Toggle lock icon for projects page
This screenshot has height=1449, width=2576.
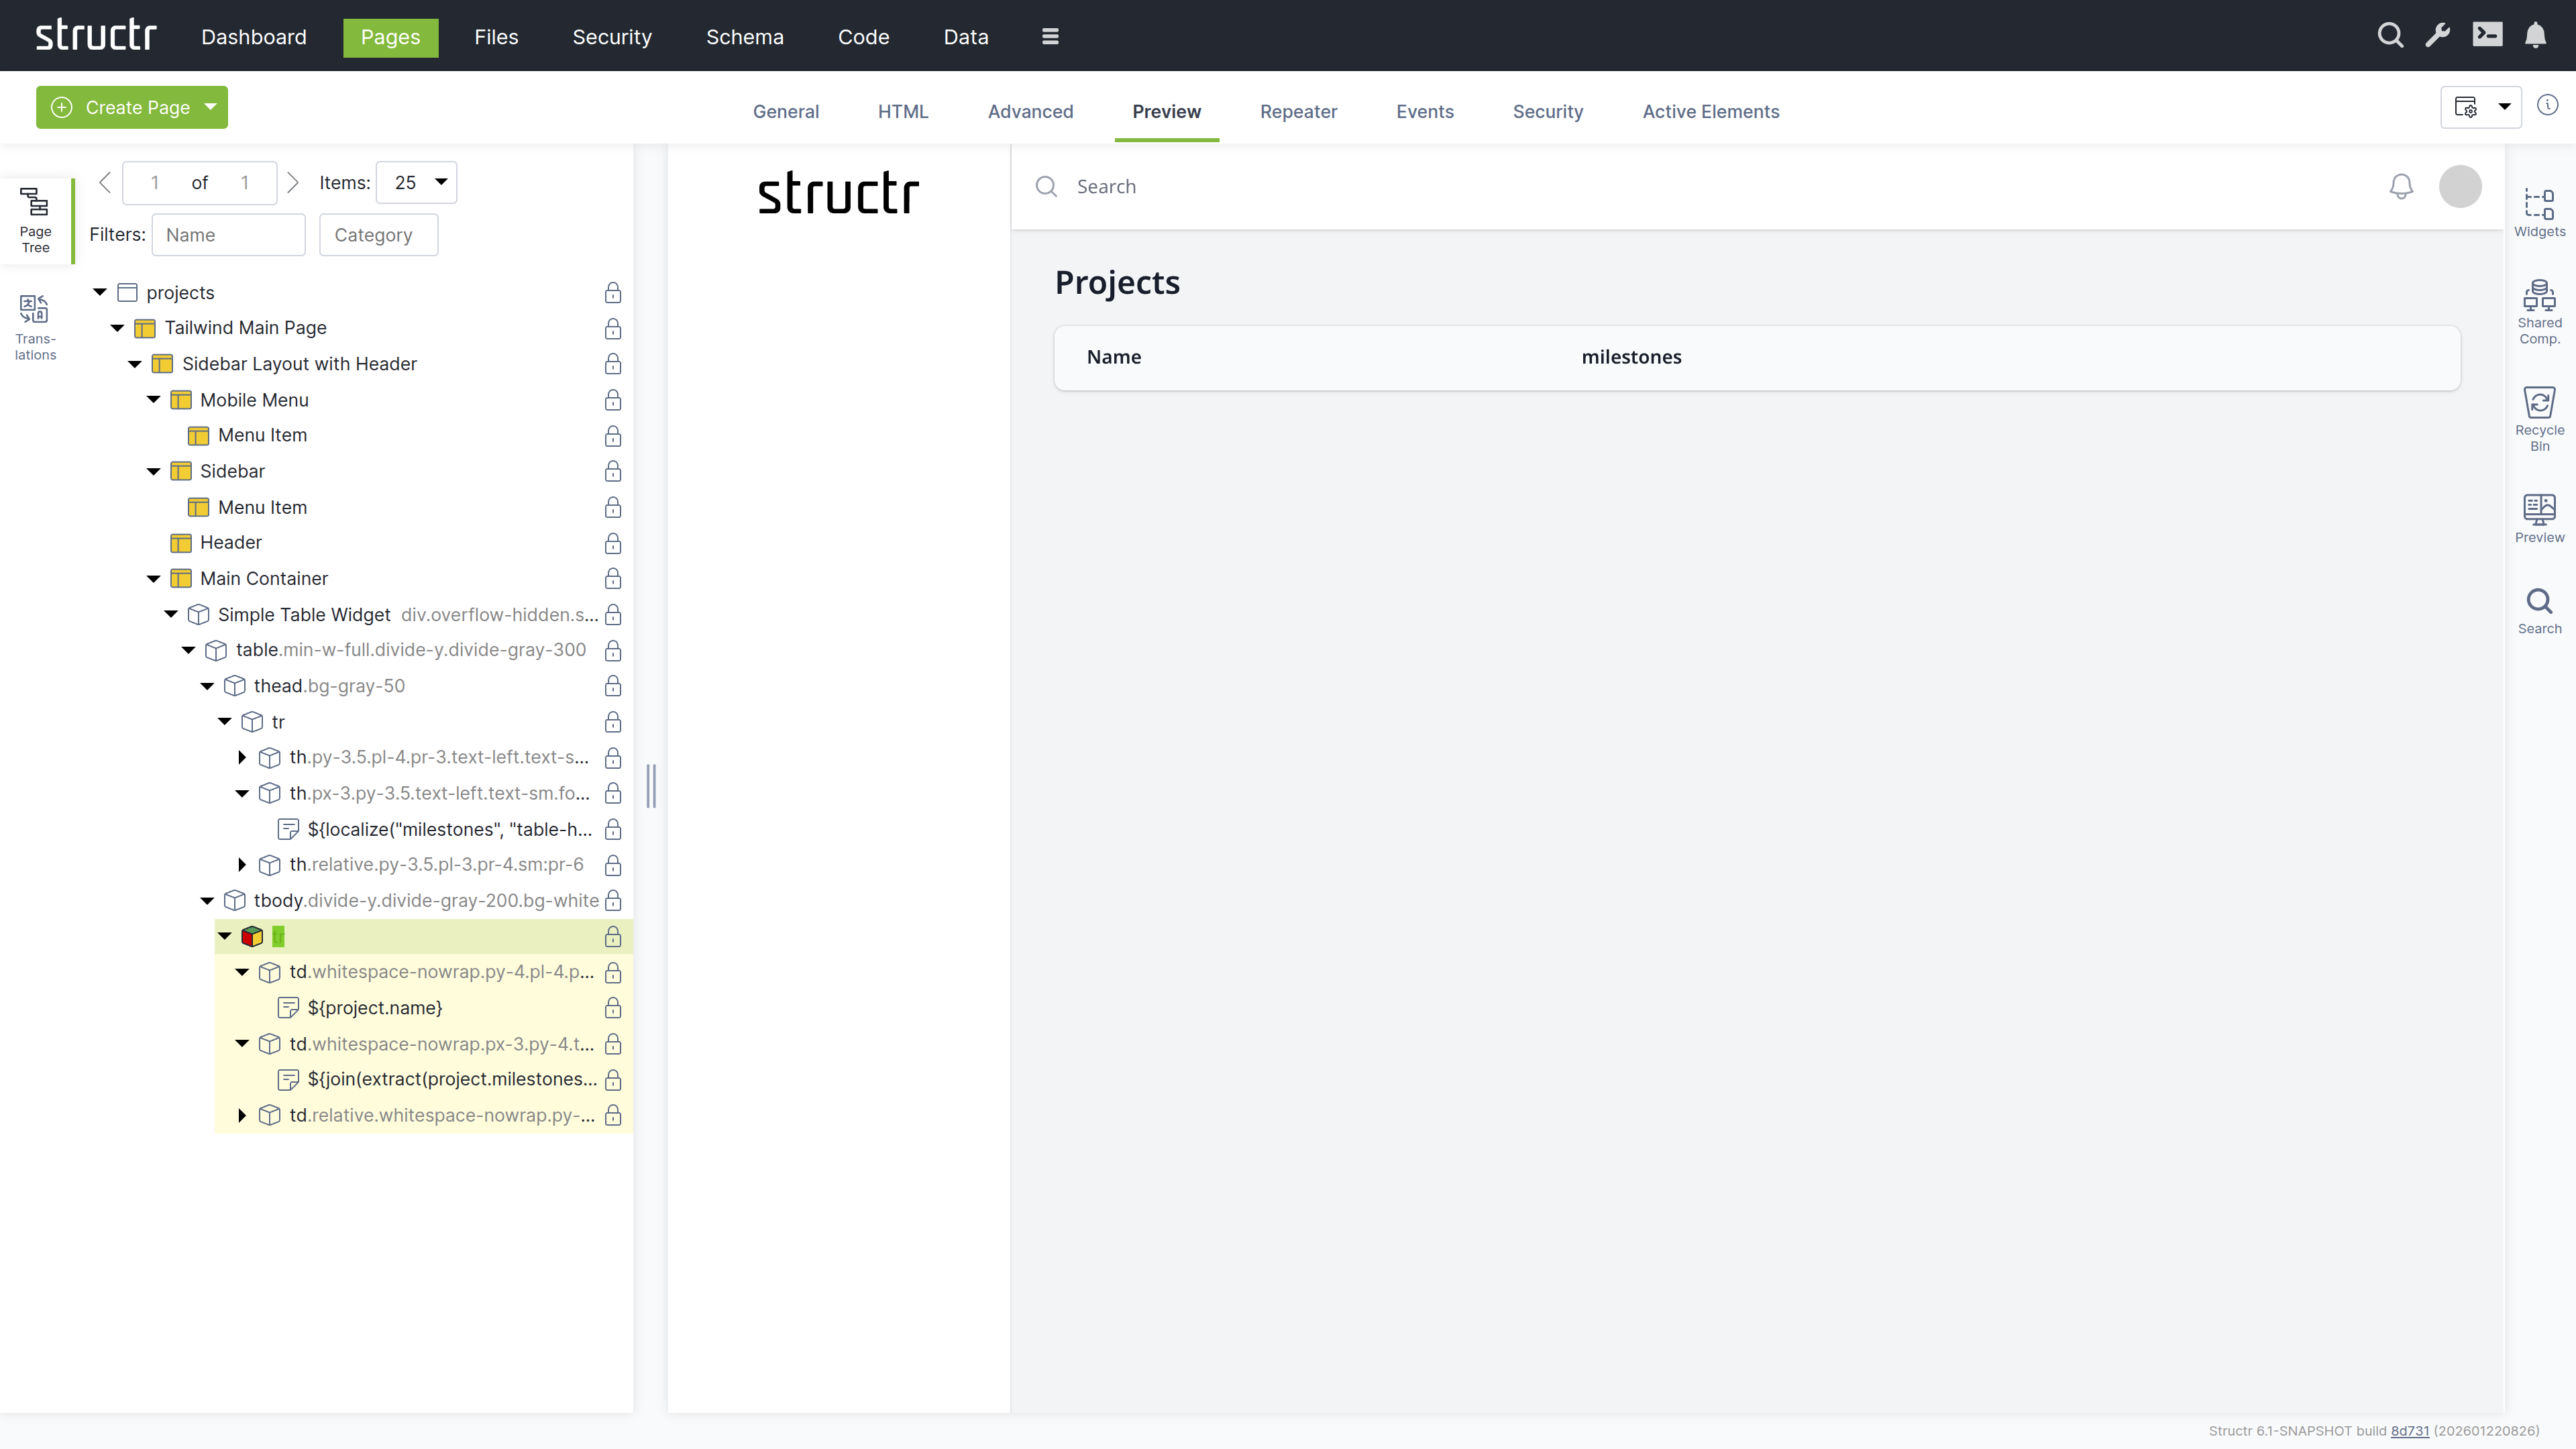click(x=613, y=293)
